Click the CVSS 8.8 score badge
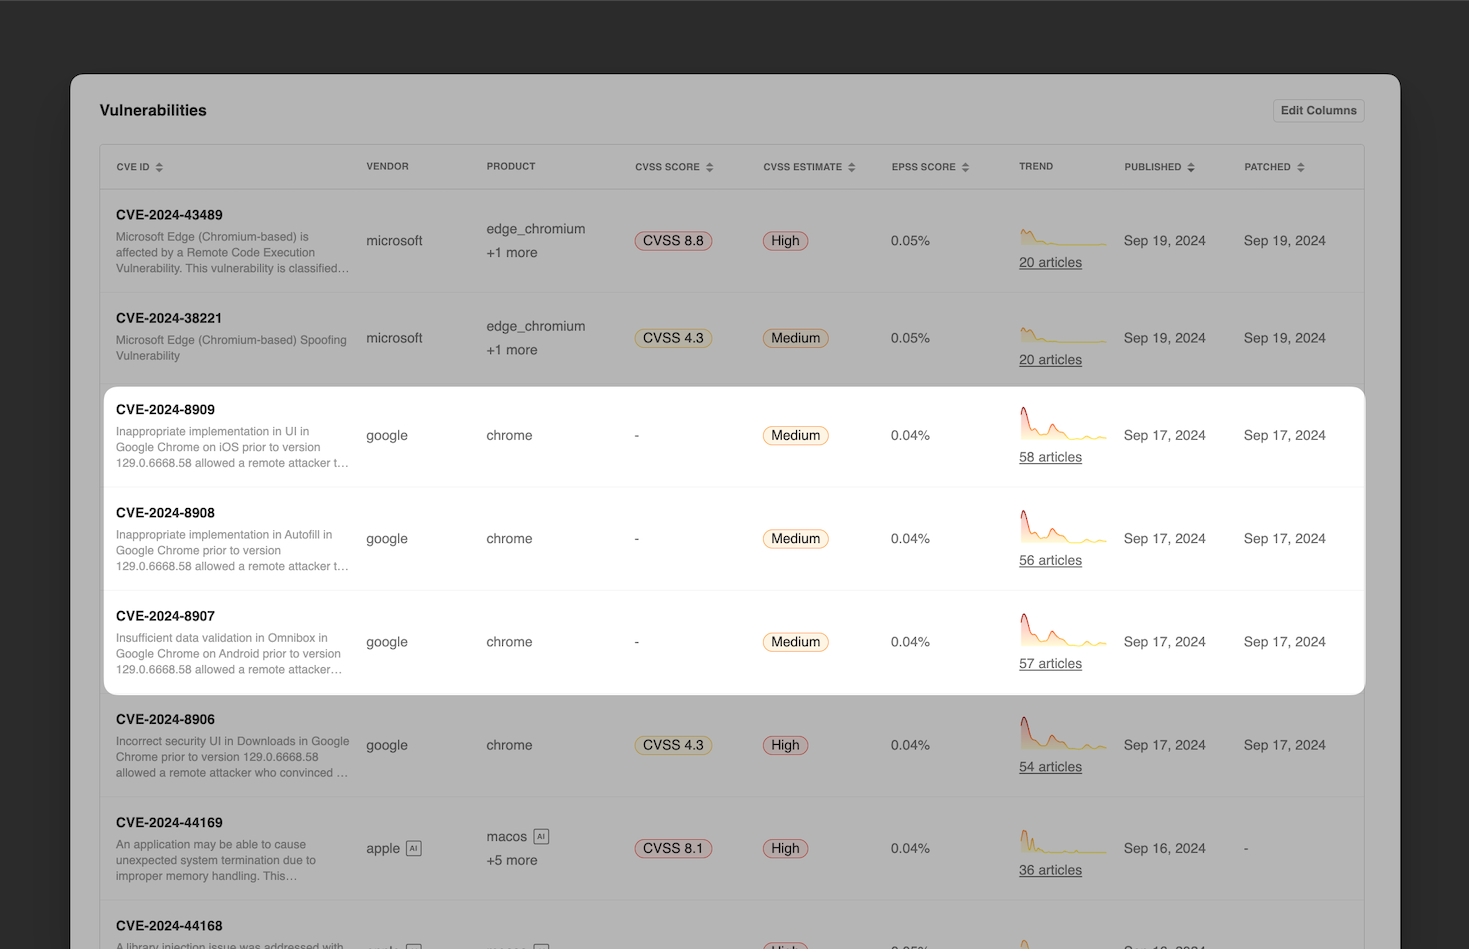The height and width of the screenshot is (949, 1469). click(673, 241)
